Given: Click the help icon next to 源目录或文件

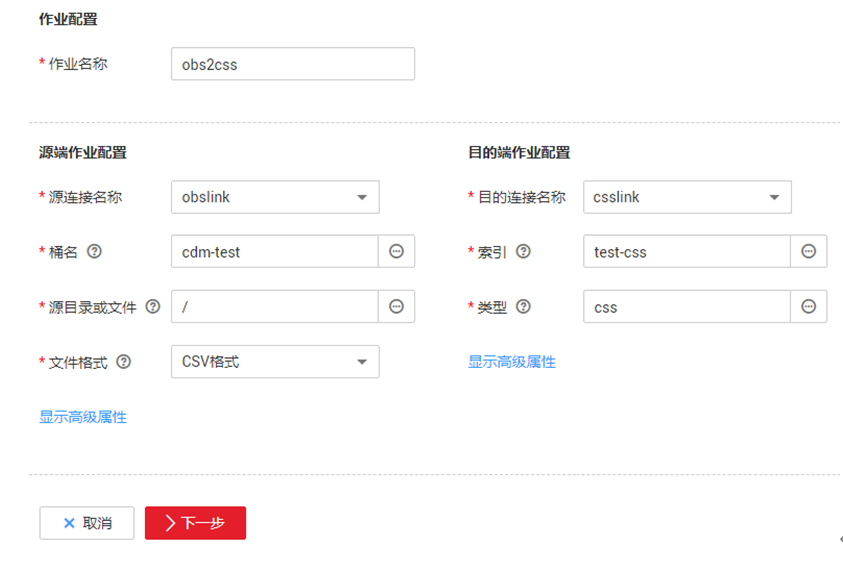Looking at the screenshot, I should (153, 307).
